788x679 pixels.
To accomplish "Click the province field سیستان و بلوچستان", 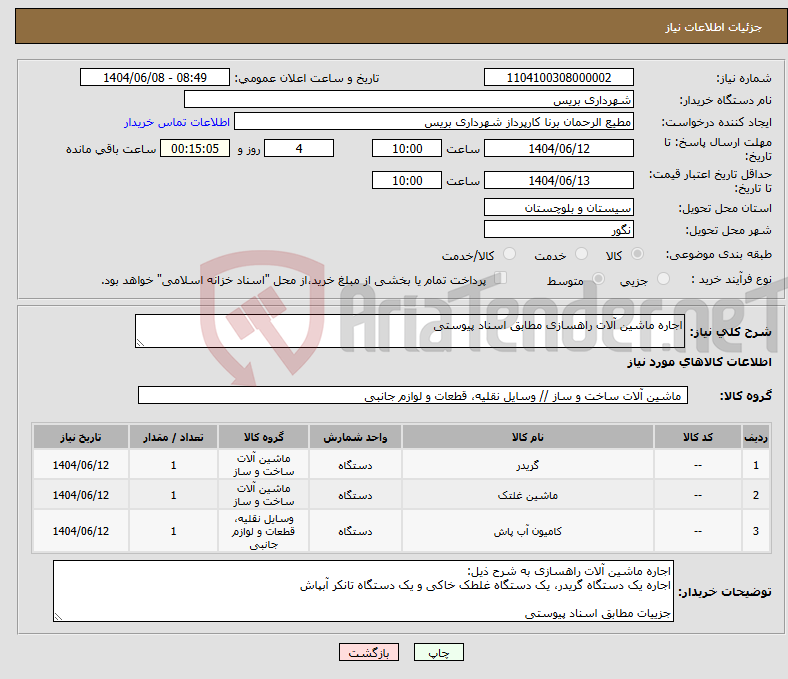I will pyautogui.click(x=559, y=208).
